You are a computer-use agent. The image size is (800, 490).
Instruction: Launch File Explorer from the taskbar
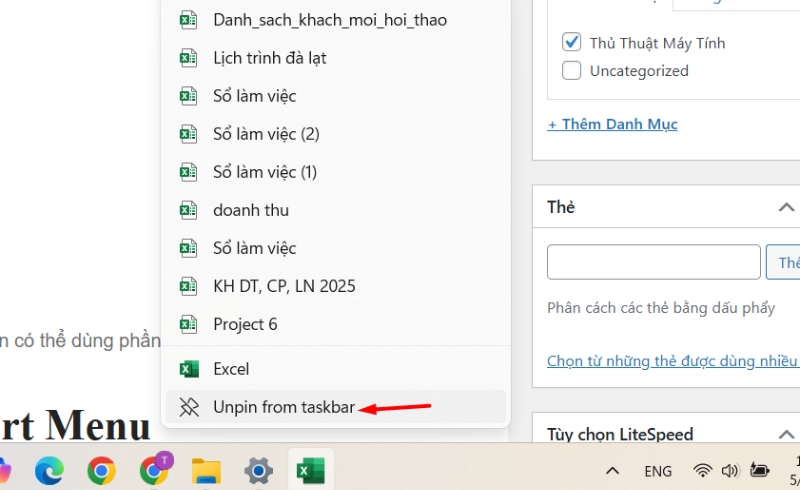tap(206, 470)
